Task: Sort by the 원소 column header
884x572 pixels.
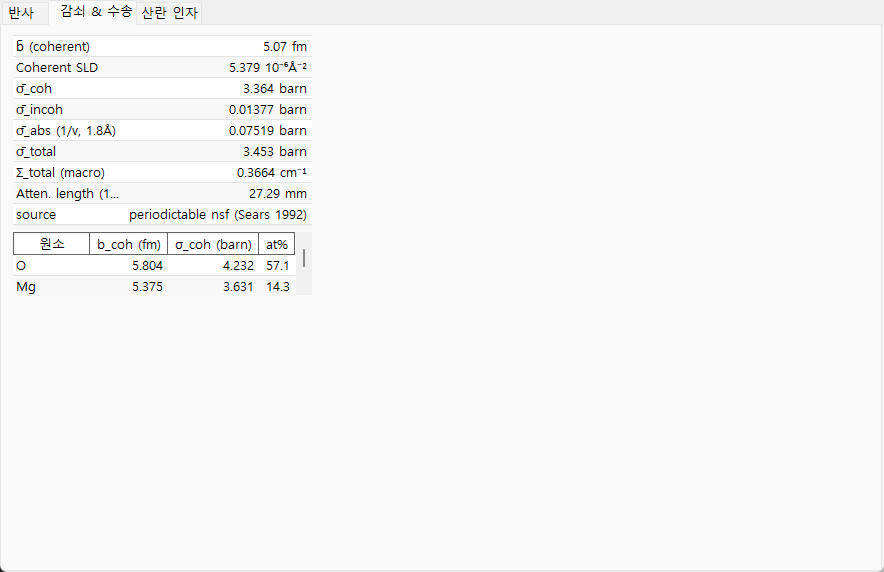Action: pos(51,244)
